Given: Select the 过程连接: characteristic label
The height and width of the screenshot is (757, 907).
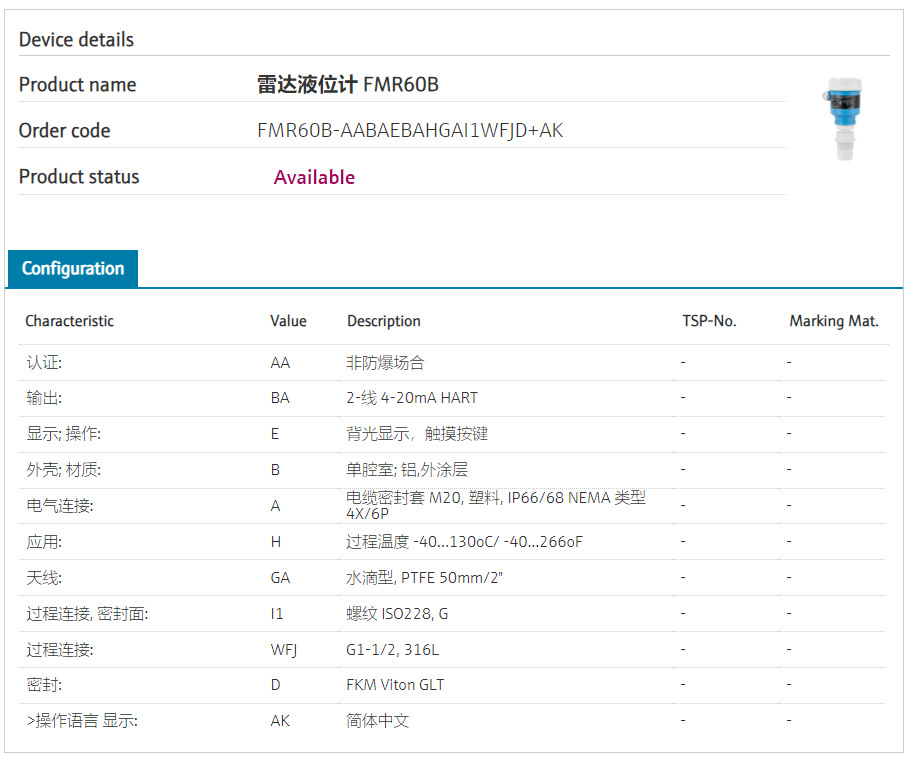Looking at the screenshot, I should 60,650.
